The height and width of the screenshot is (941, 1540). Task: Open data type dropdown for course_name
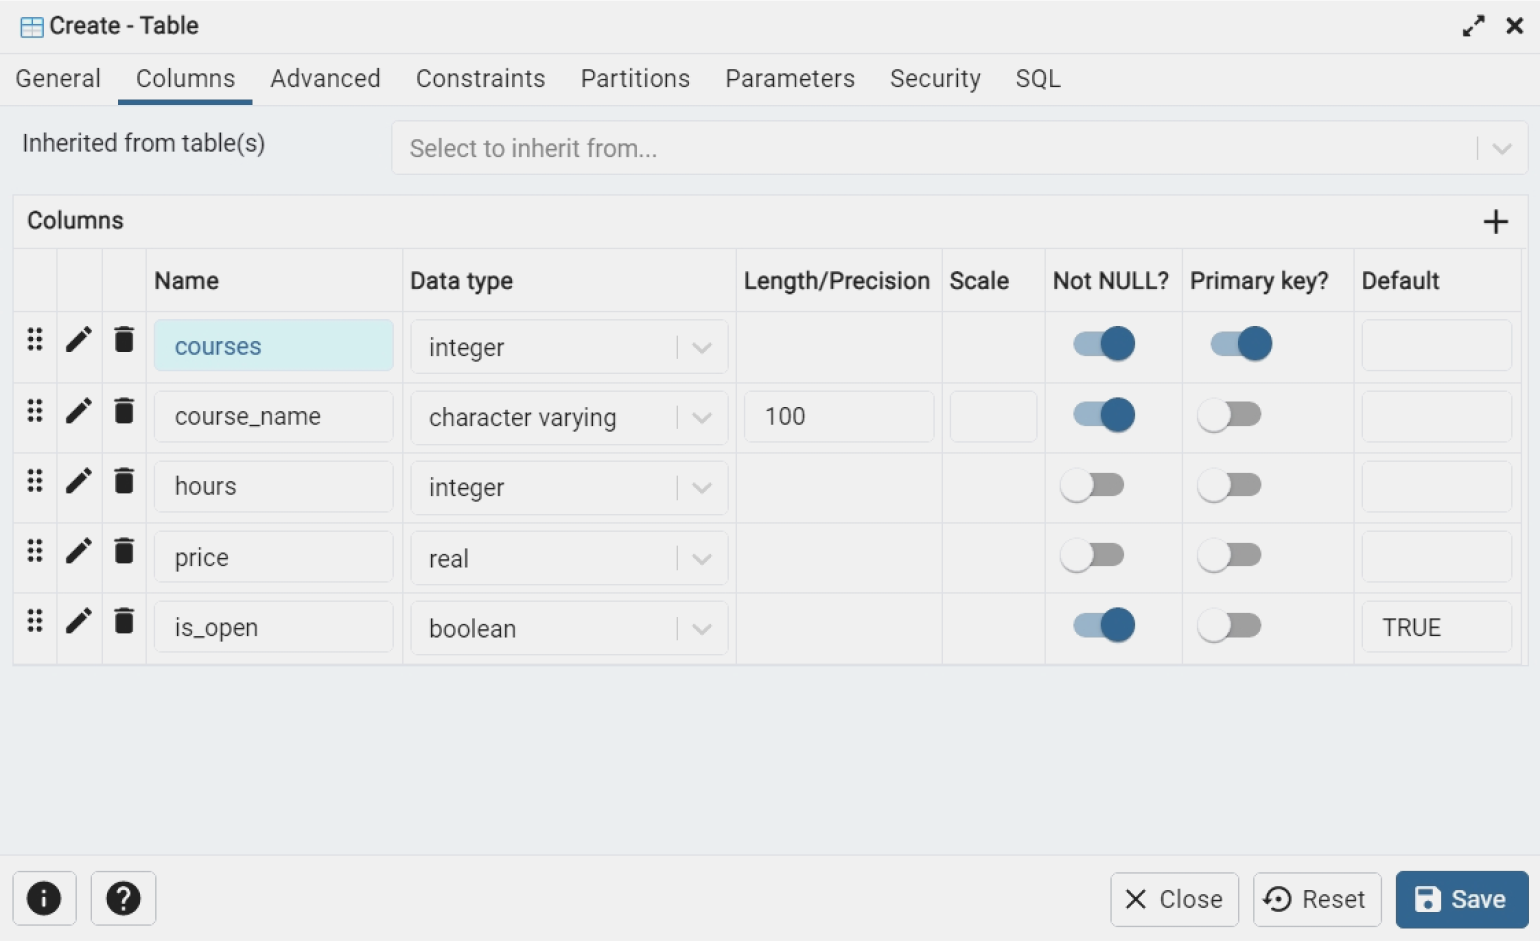569,417
